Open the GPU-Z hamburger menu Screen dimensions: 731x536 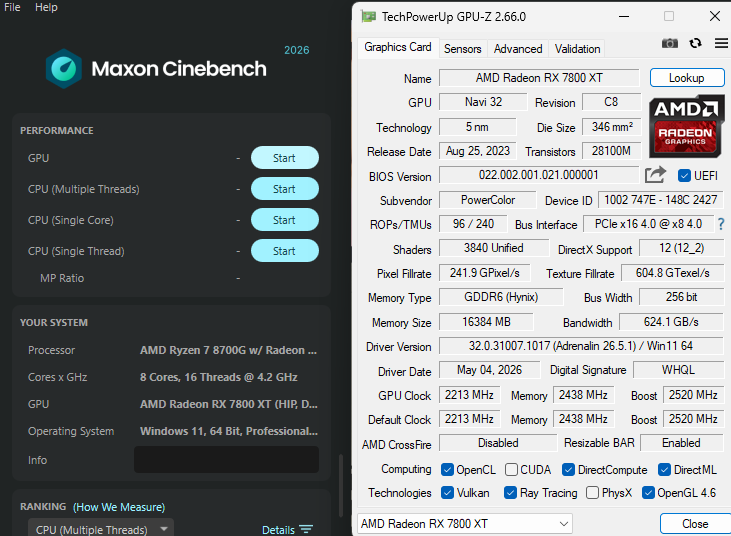(722, 43)
